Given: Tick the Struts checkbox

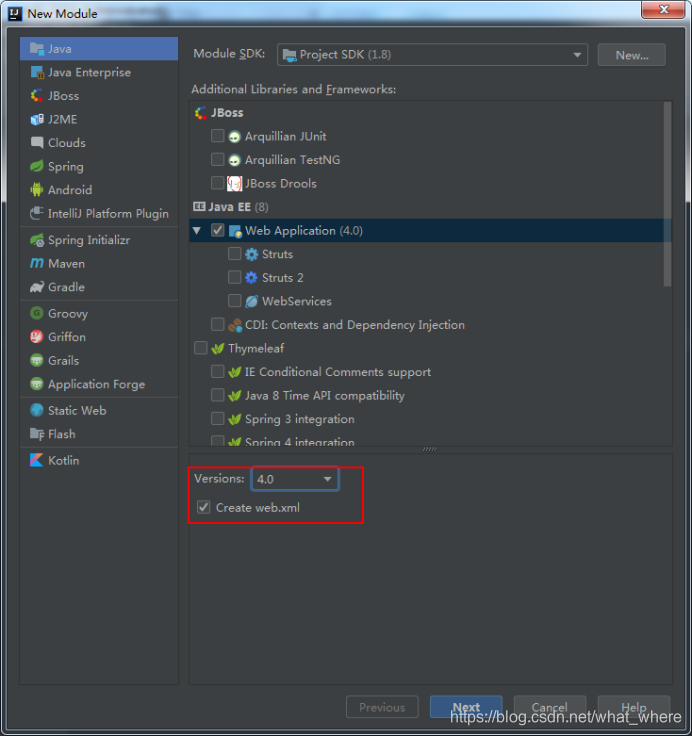Looking at the screenshot, I should [x=234, y=253].
